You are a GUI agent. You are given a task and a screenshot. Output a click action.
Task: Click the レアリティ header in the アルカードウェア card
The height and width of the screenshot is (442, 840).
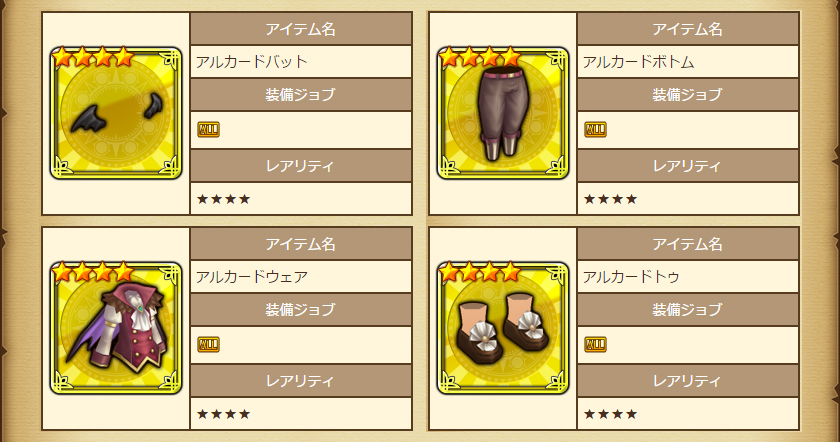tap(301, 380)
